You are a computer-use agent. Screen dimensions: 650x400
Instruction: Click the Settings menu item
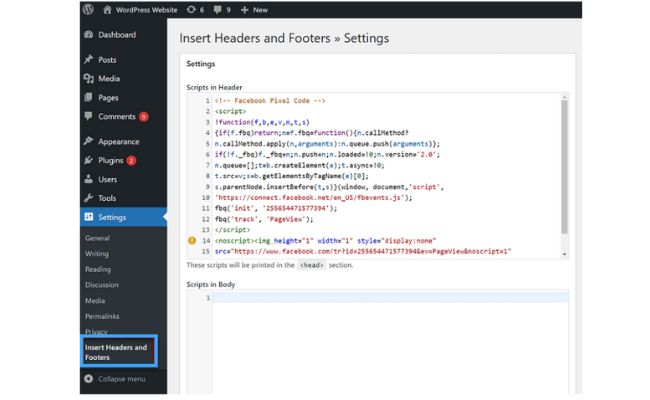coord(112,217)
